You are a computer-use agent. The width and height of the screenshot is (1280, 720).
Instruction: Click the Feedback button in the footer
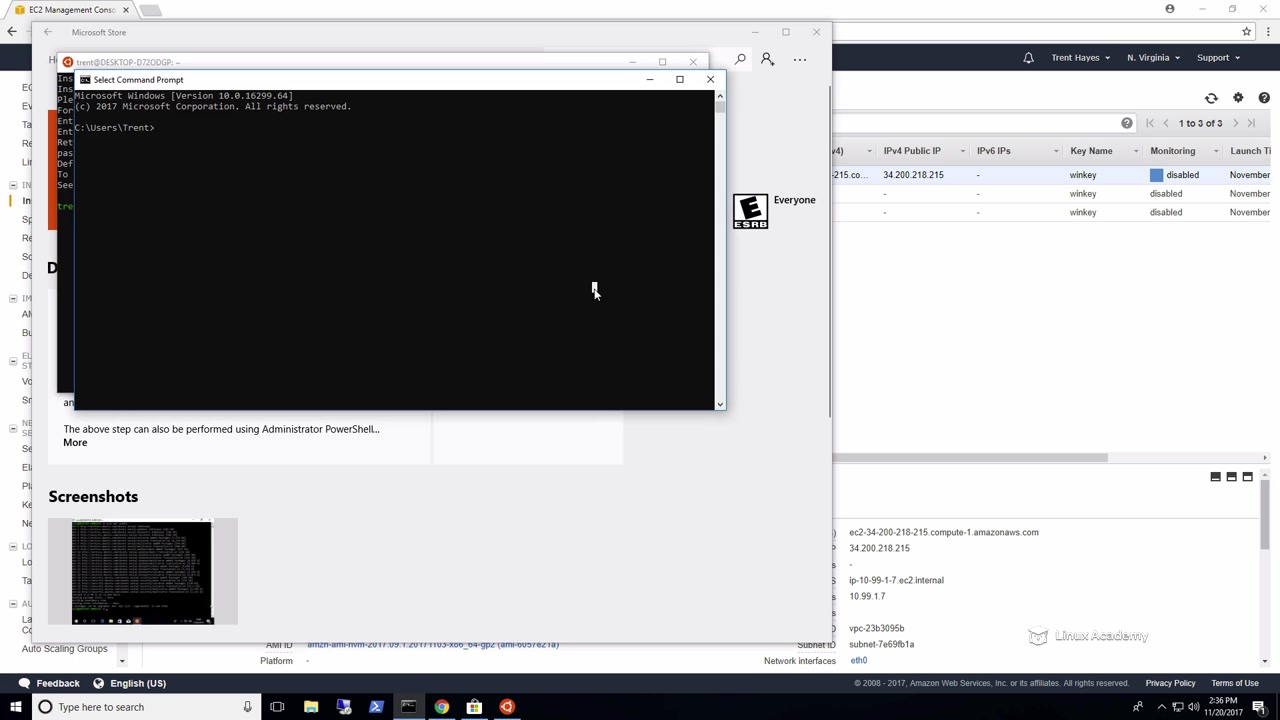pos(50,683)
